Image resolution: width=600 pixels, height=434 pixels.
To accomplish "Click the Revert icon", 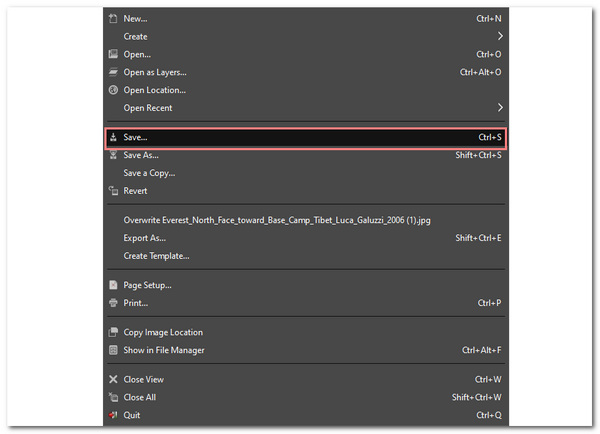I will pyautogui.click(x=113, y=191).
